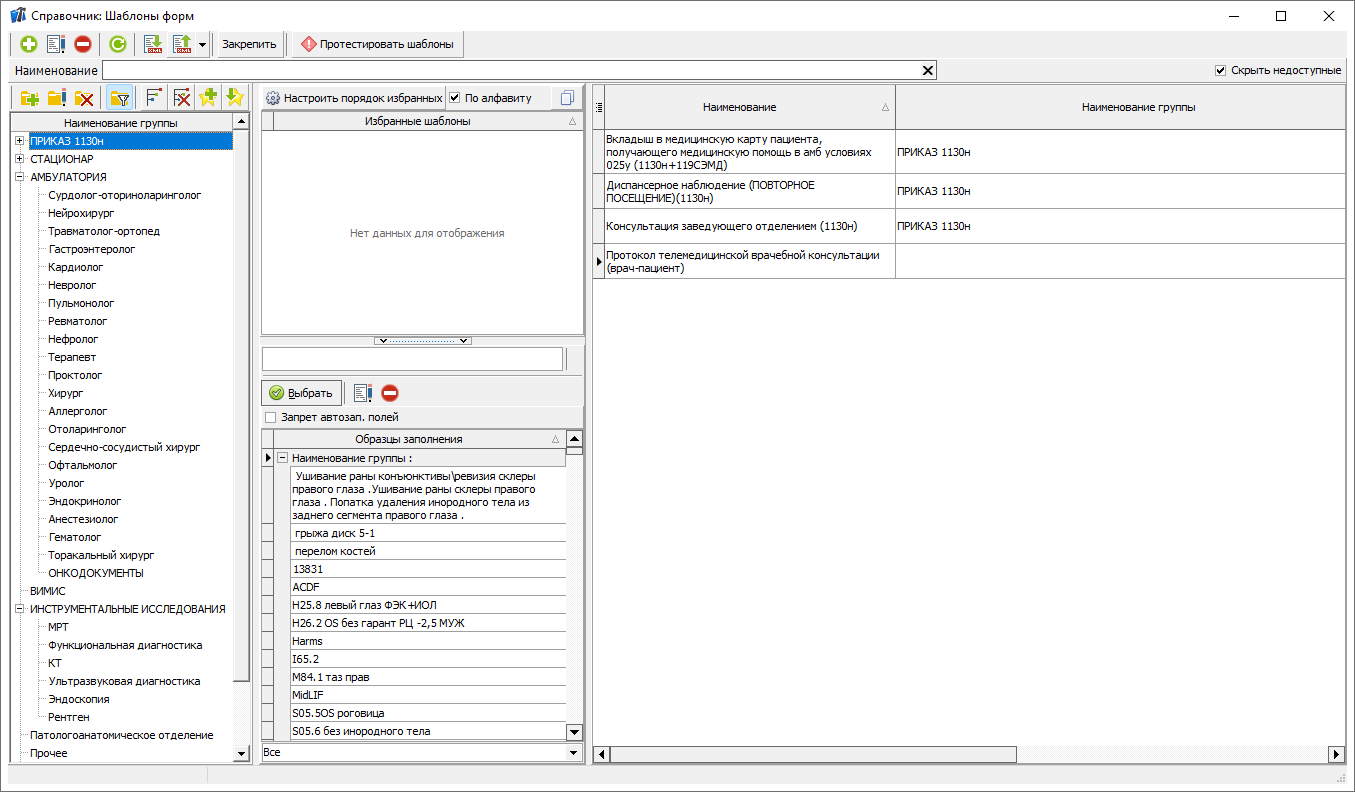Image resolution: width=1355 pixels, height=792 pixels.
Task: Click the copy icon beside По алфавиту
Action: coord(567,98)
